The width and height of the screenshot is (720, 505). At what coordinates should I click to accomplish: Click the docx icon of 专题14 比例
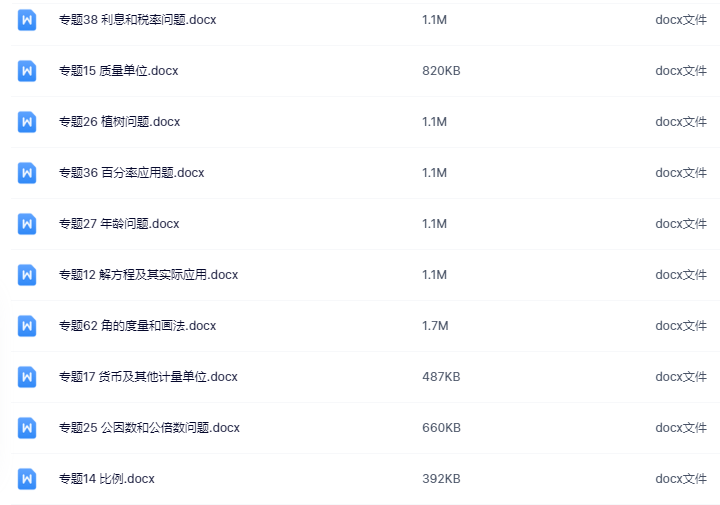click(x=27, y=478)
